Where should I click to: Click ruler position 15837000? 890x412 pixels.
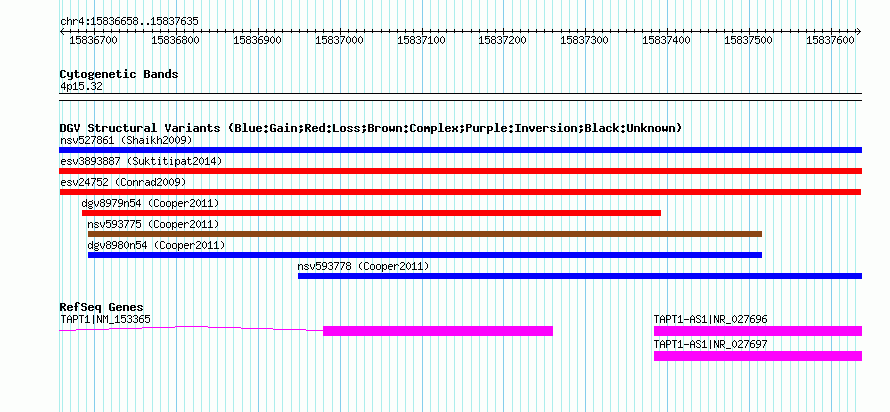(339, 40)
